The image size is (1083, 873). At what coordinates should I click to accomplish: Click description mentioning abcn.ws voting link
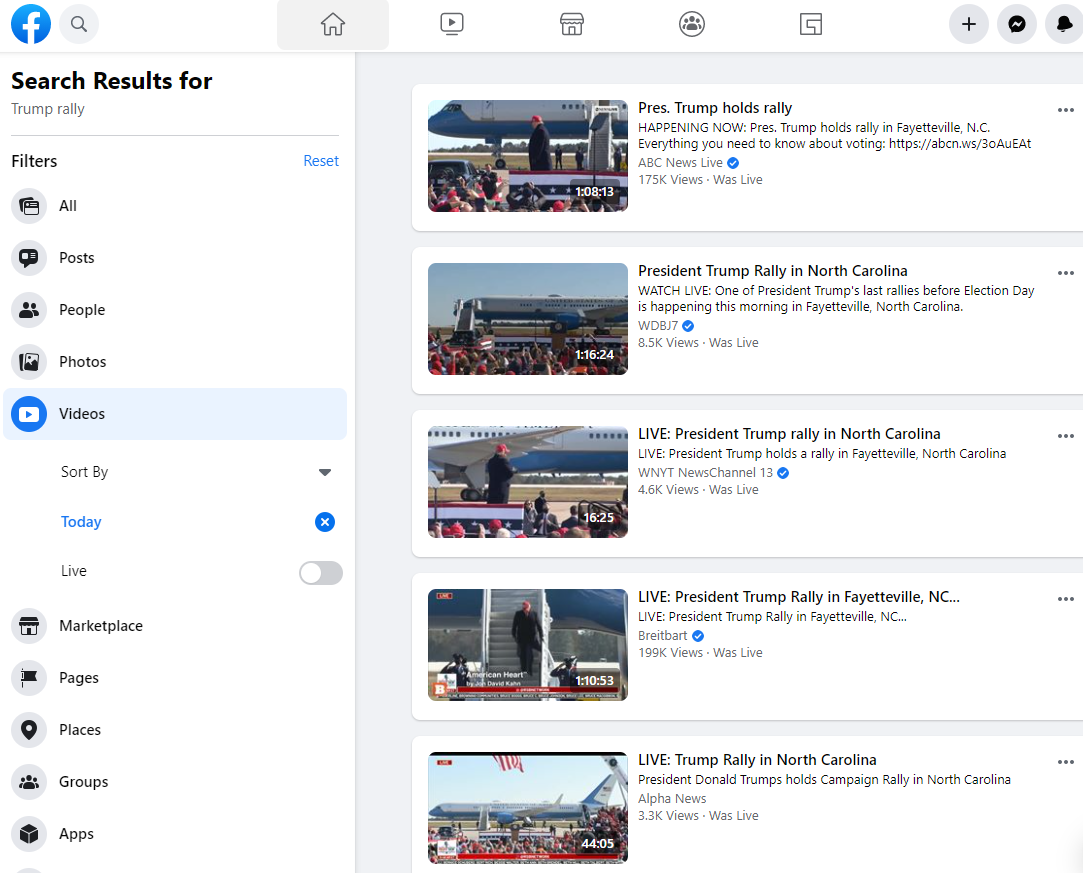[834, 135]
